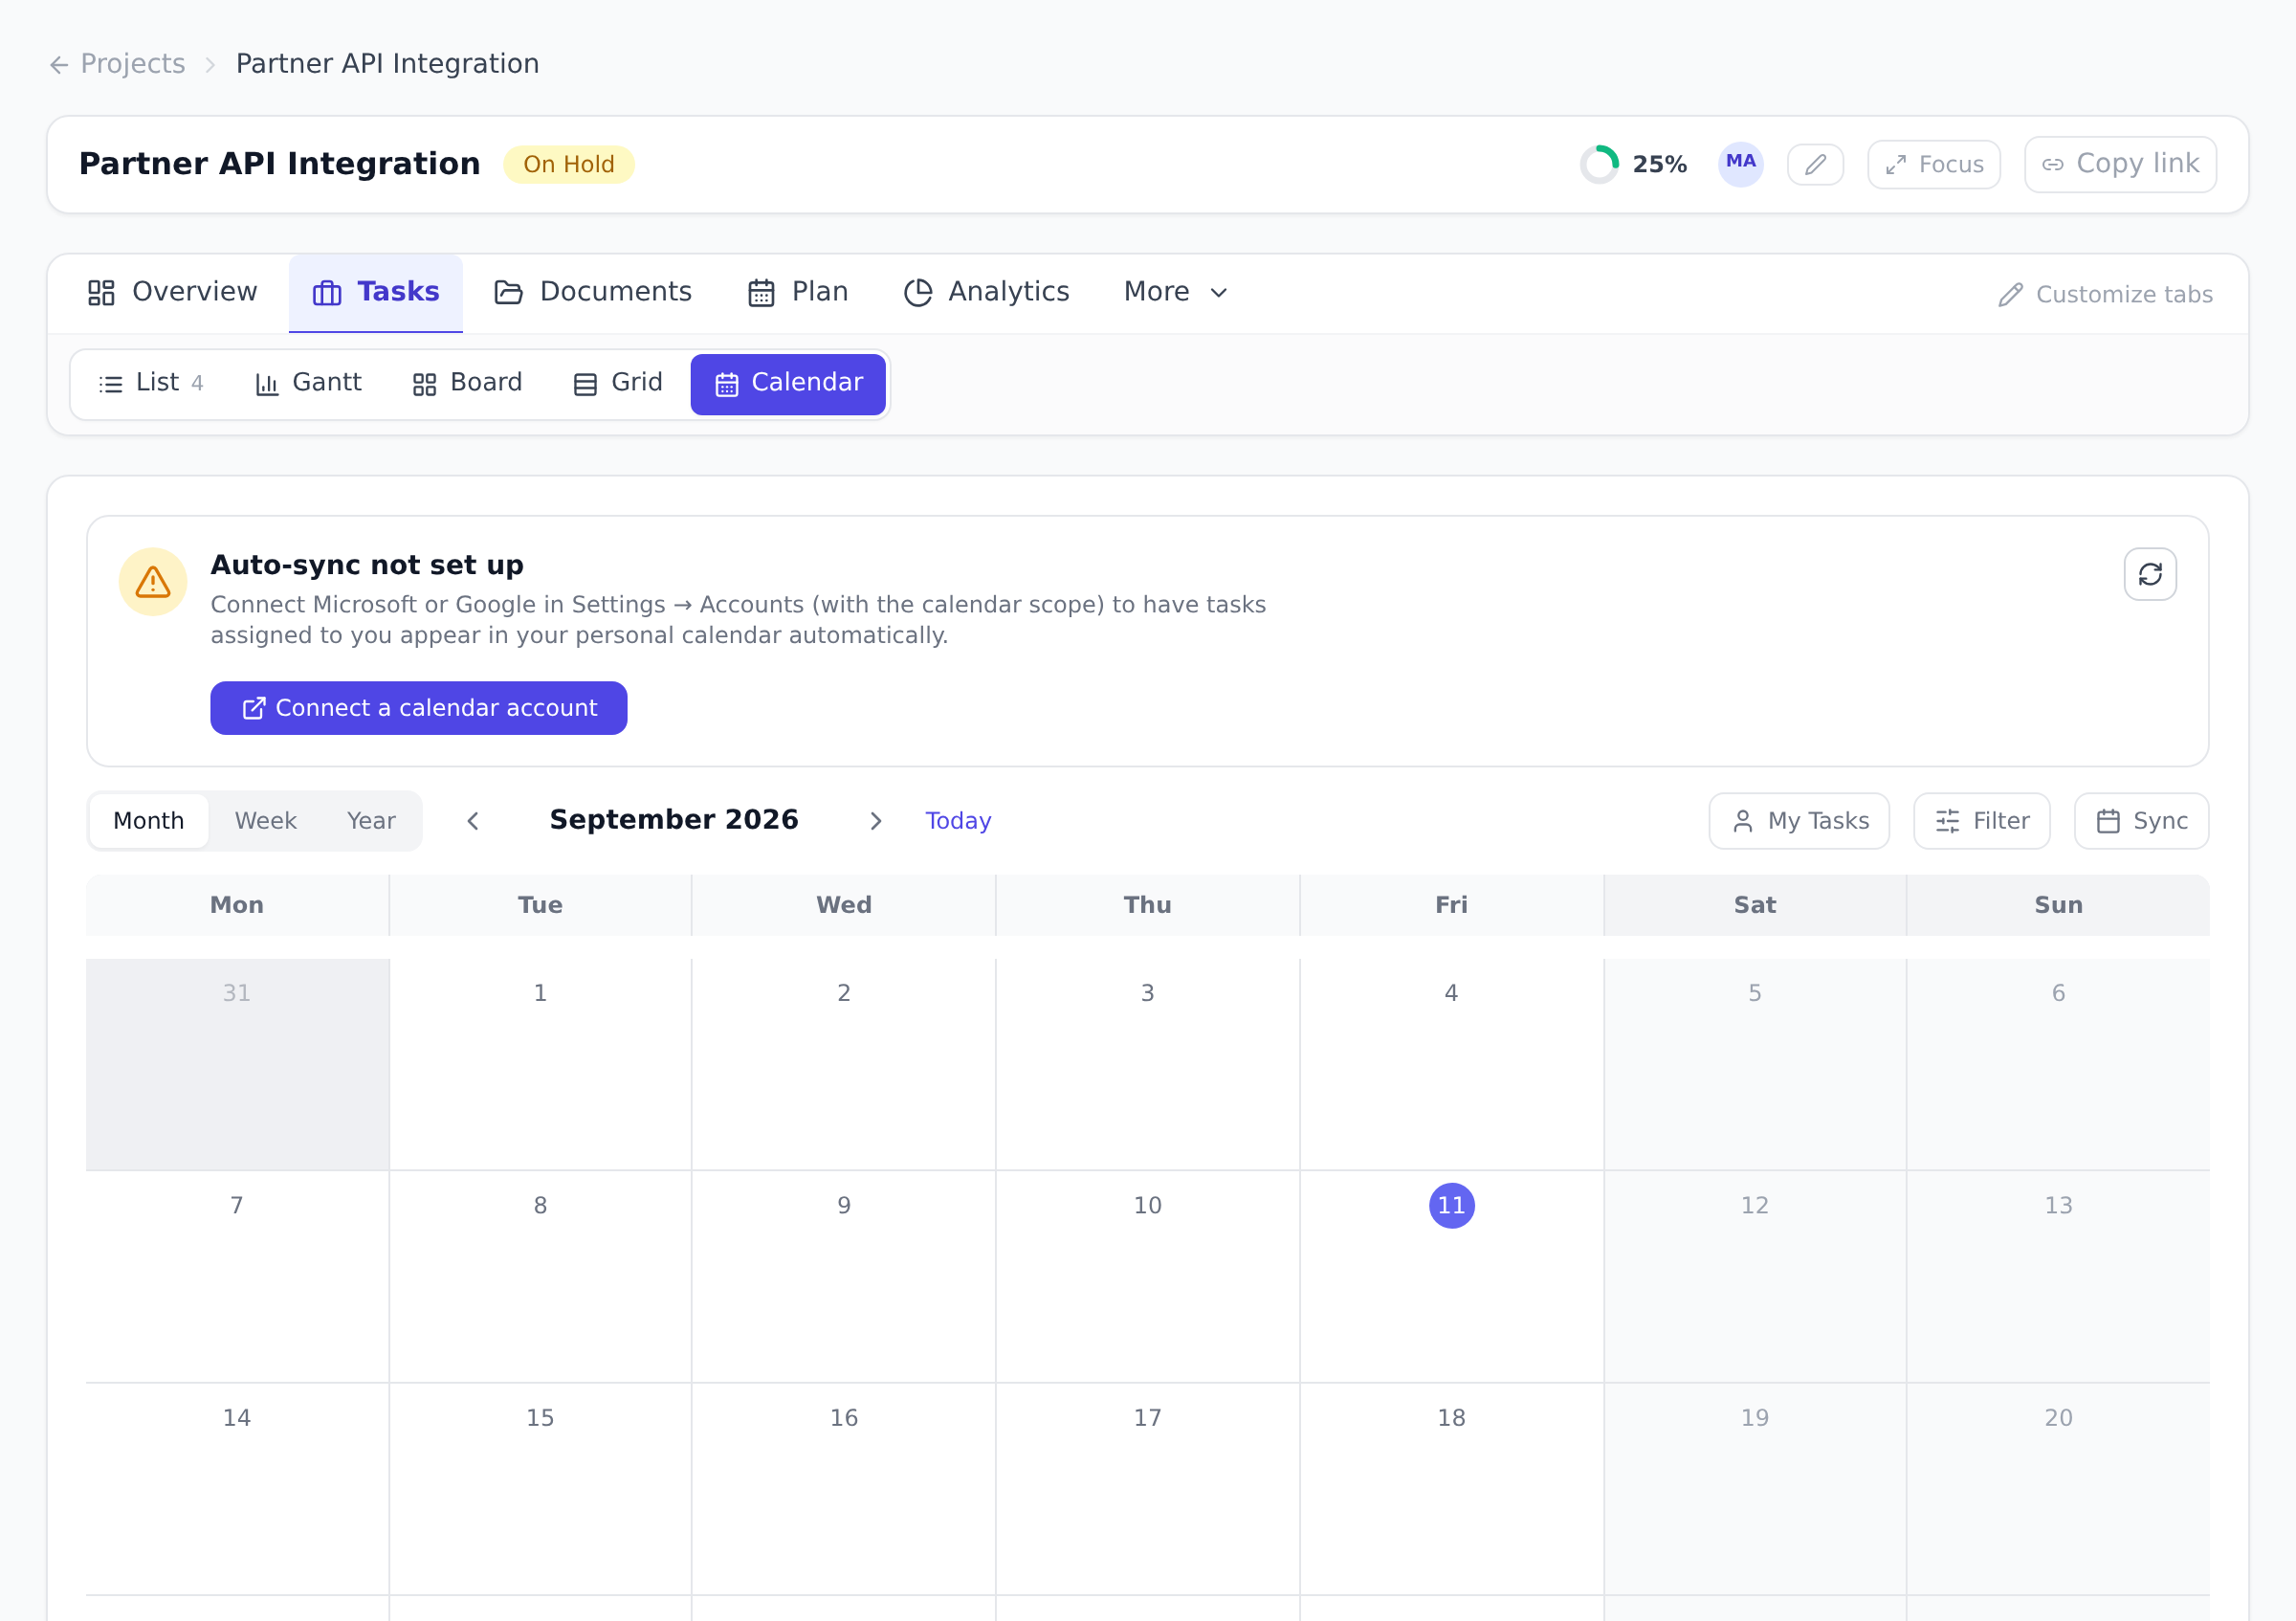The width and height of the screenshot is (2296, 1621).
Task: Click Saturday 12 in the calendar
Action: (x=1754, y=1276)
